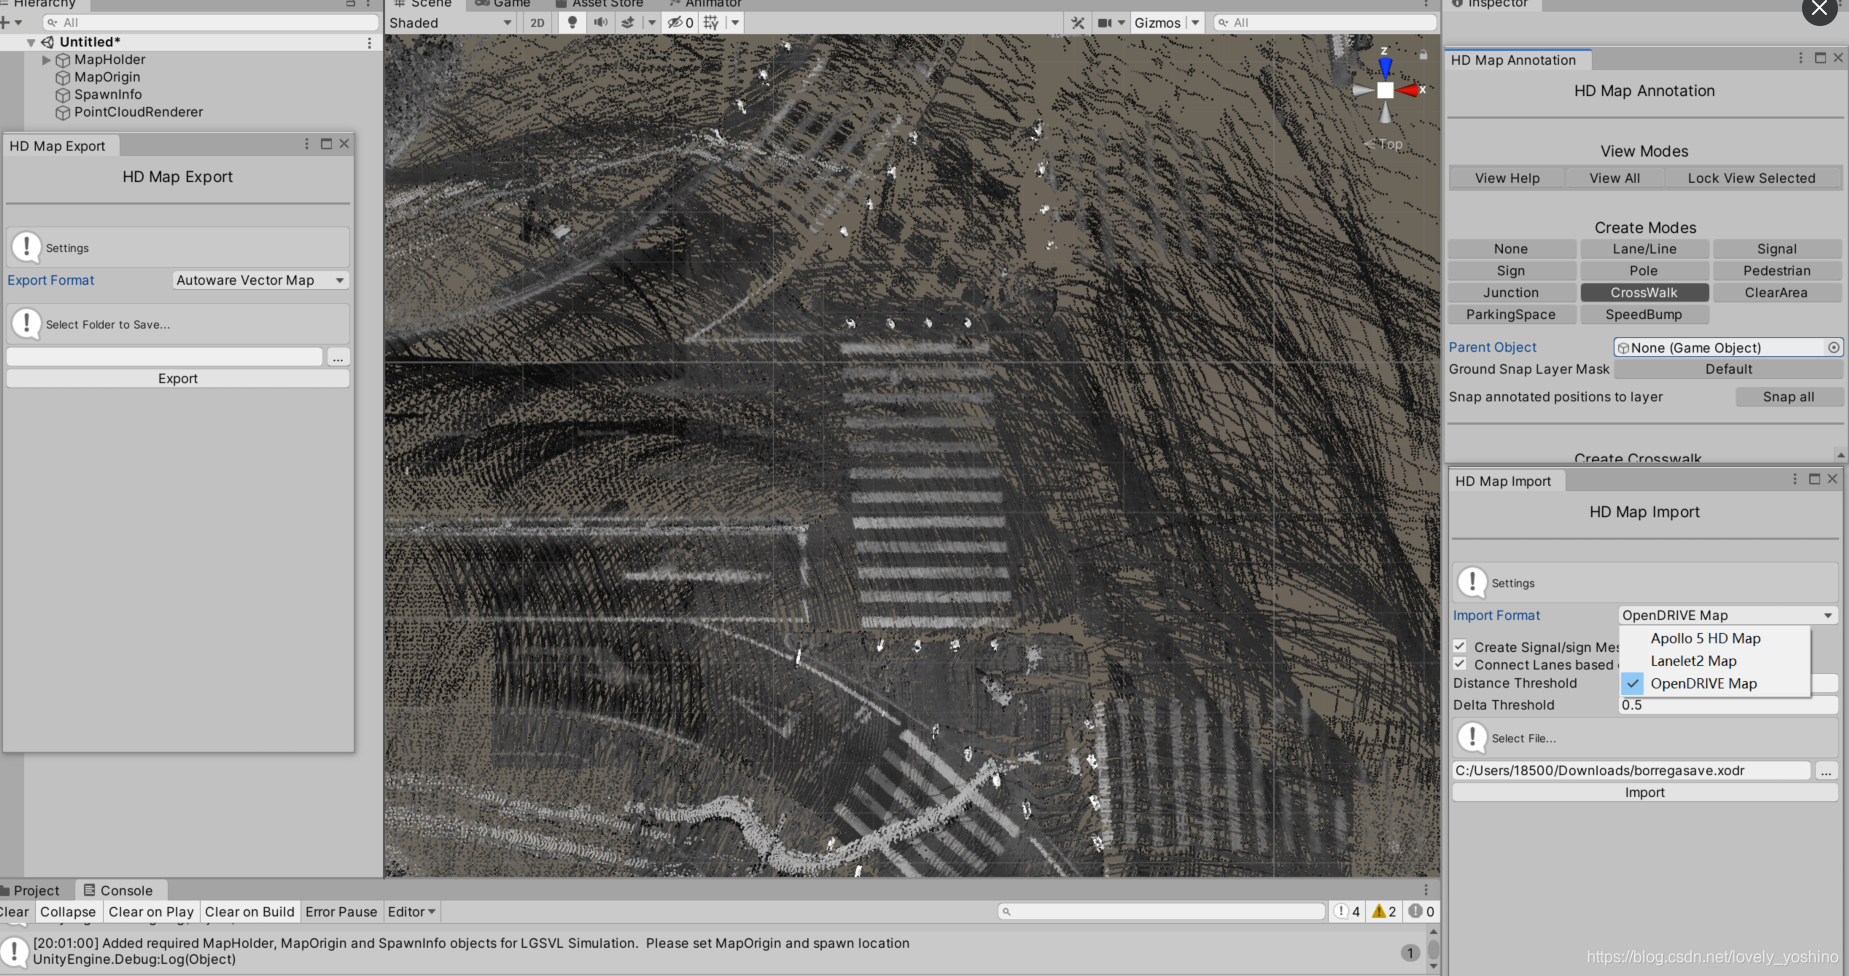The image size is (1849, 976).
Task: Close the overlay X button top right
Action: coord(1819,9)
